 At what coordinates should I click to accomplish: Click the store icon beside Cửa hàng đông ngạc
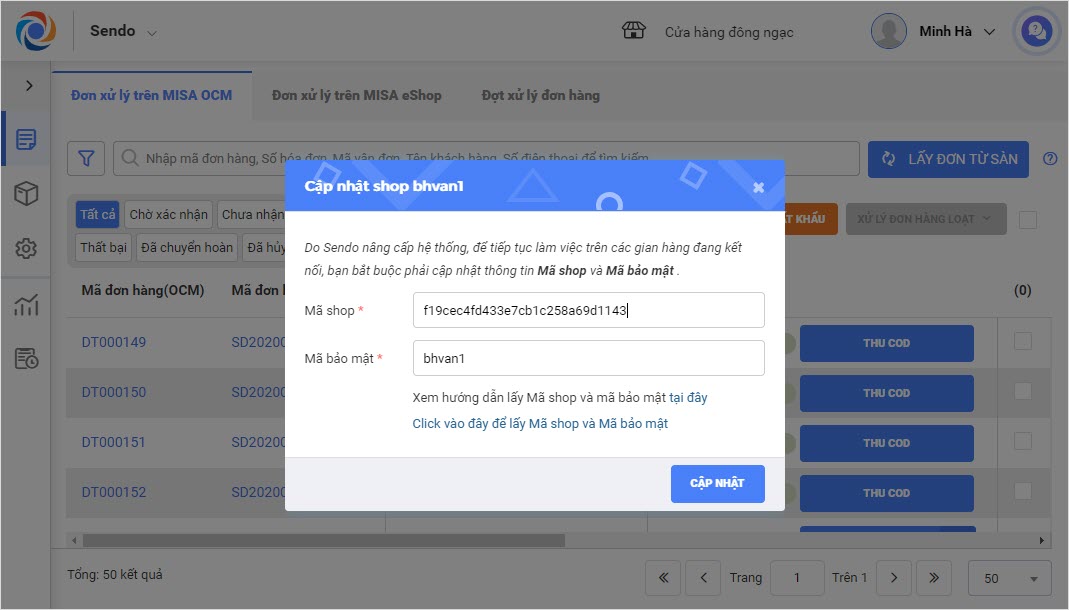point(633,31)
